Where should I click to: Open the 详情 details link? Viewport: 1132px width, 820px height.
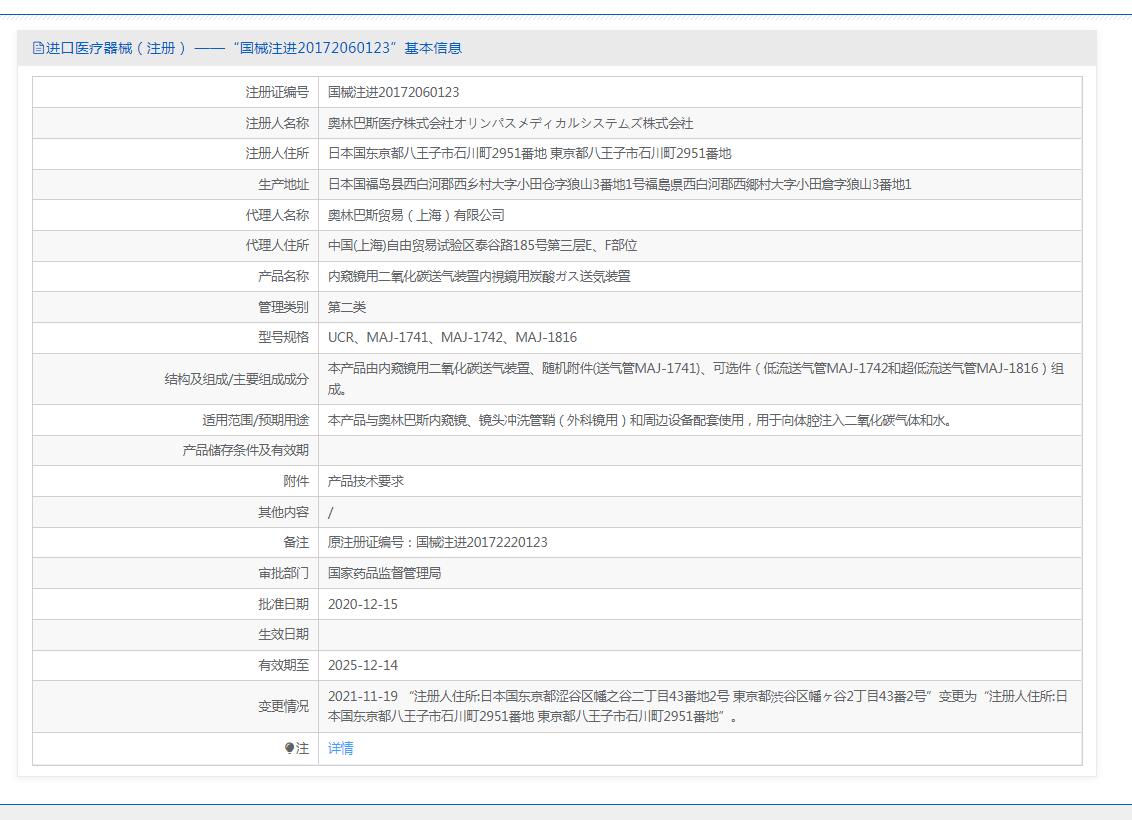[340, 749]
